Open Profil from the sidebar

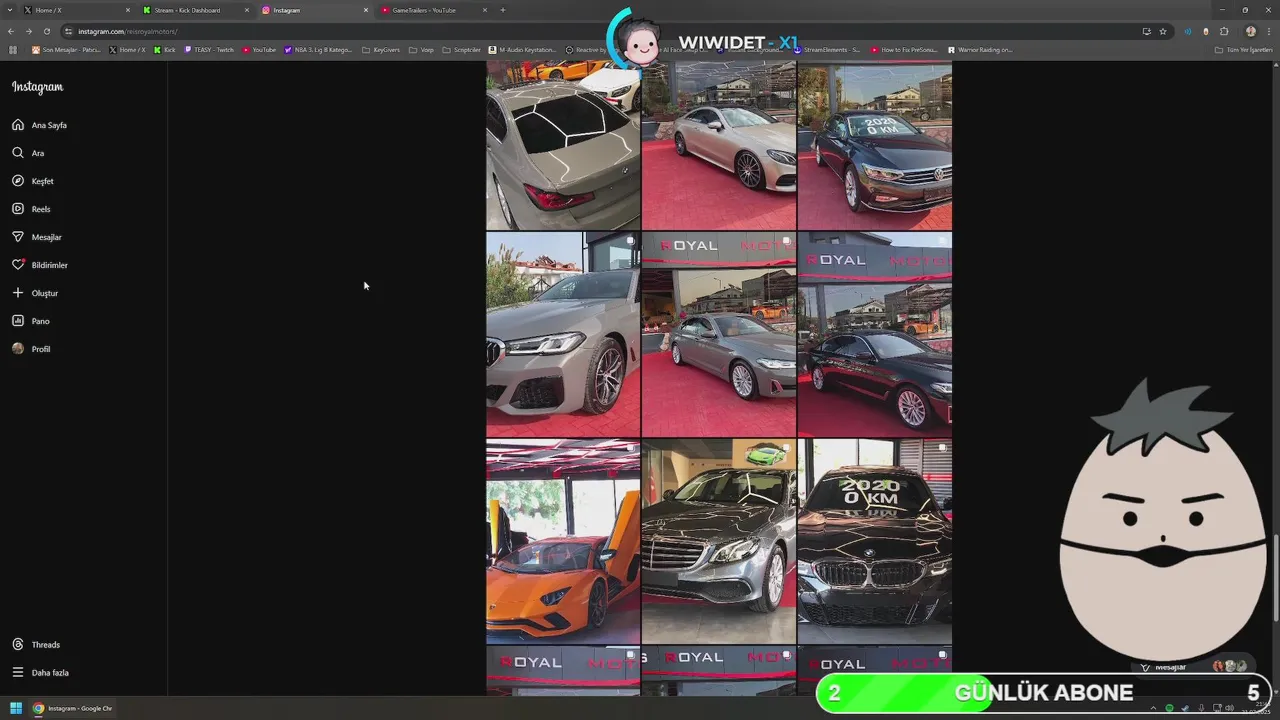(x=31, y=349)
